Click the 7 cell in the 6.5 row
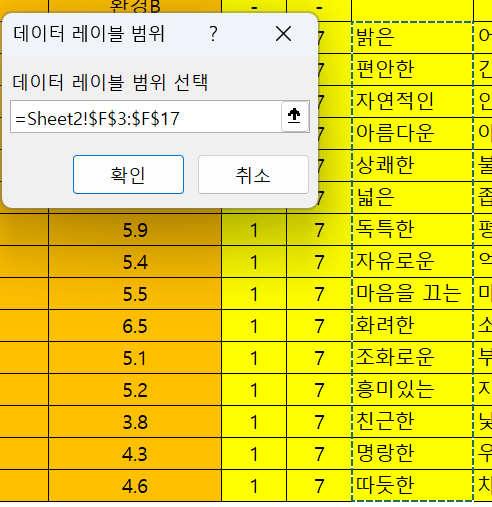 (x=319, y=325)
